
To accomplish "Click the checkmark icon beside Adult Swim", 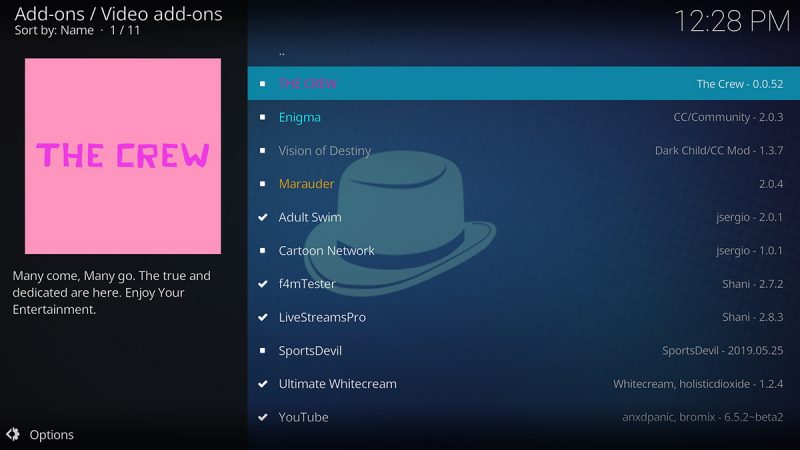I will click(262, 217).
